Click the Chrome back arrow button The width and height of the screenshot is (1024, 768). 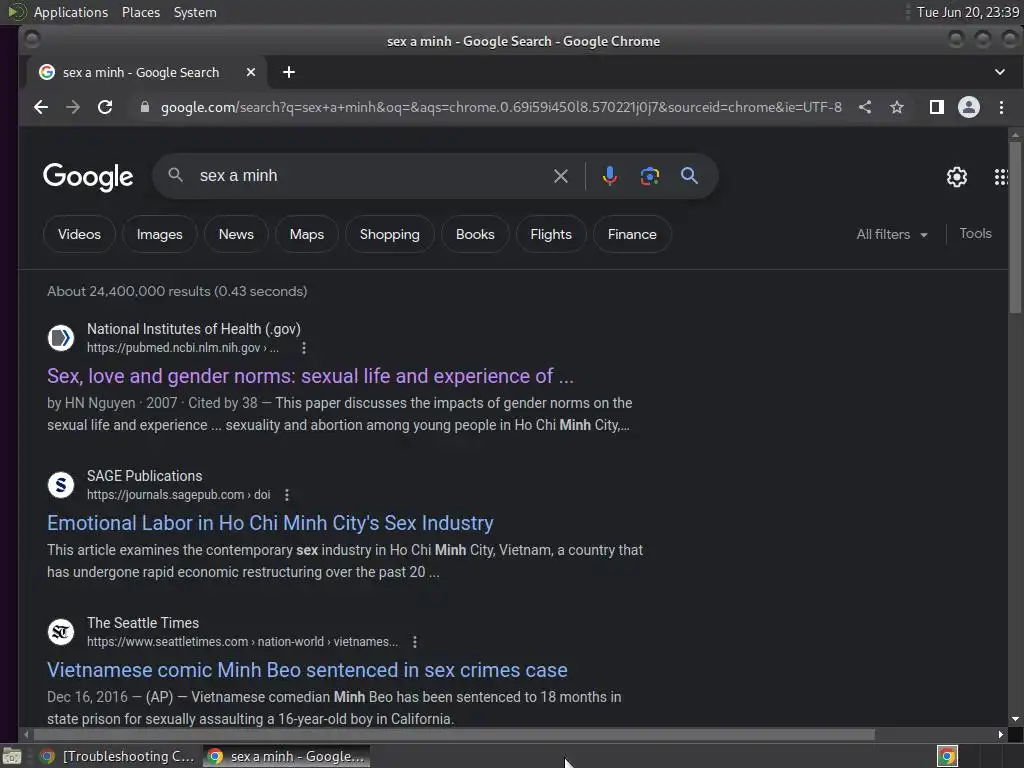coord(40,107)
